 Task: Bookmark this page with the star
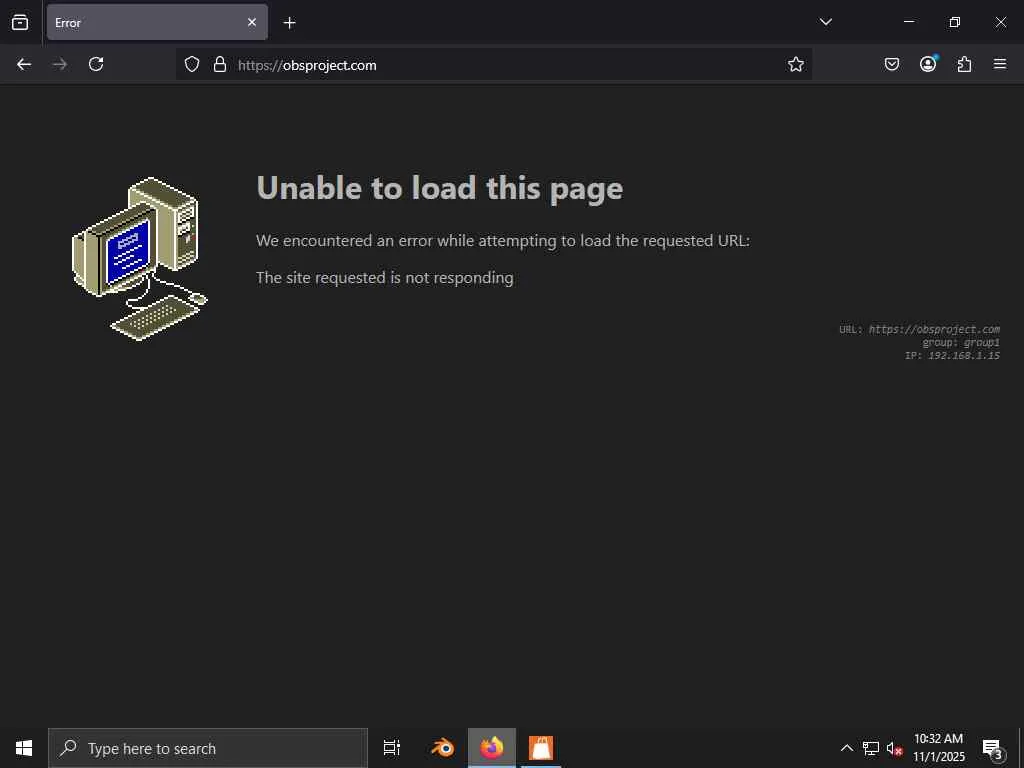(x=795, y=64)
